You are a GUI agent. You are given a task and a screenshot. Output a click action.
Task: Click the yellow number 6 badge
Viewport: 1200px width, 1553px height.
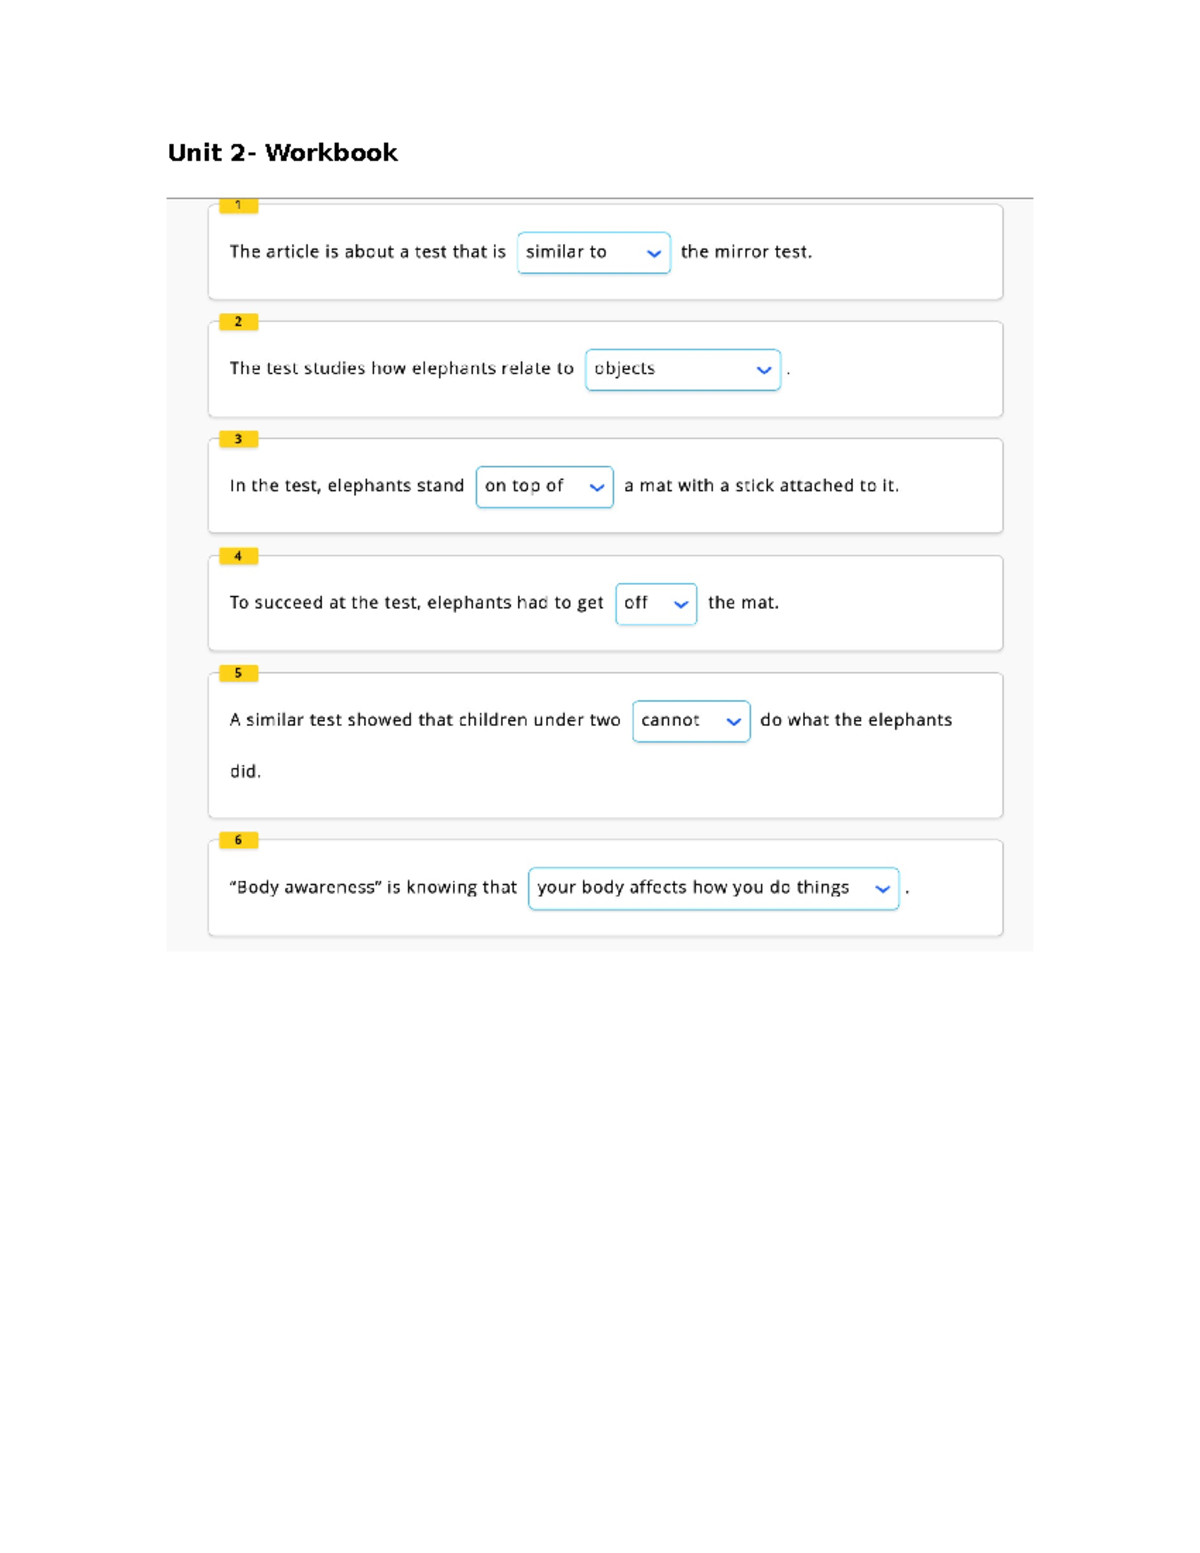(238, 840)
